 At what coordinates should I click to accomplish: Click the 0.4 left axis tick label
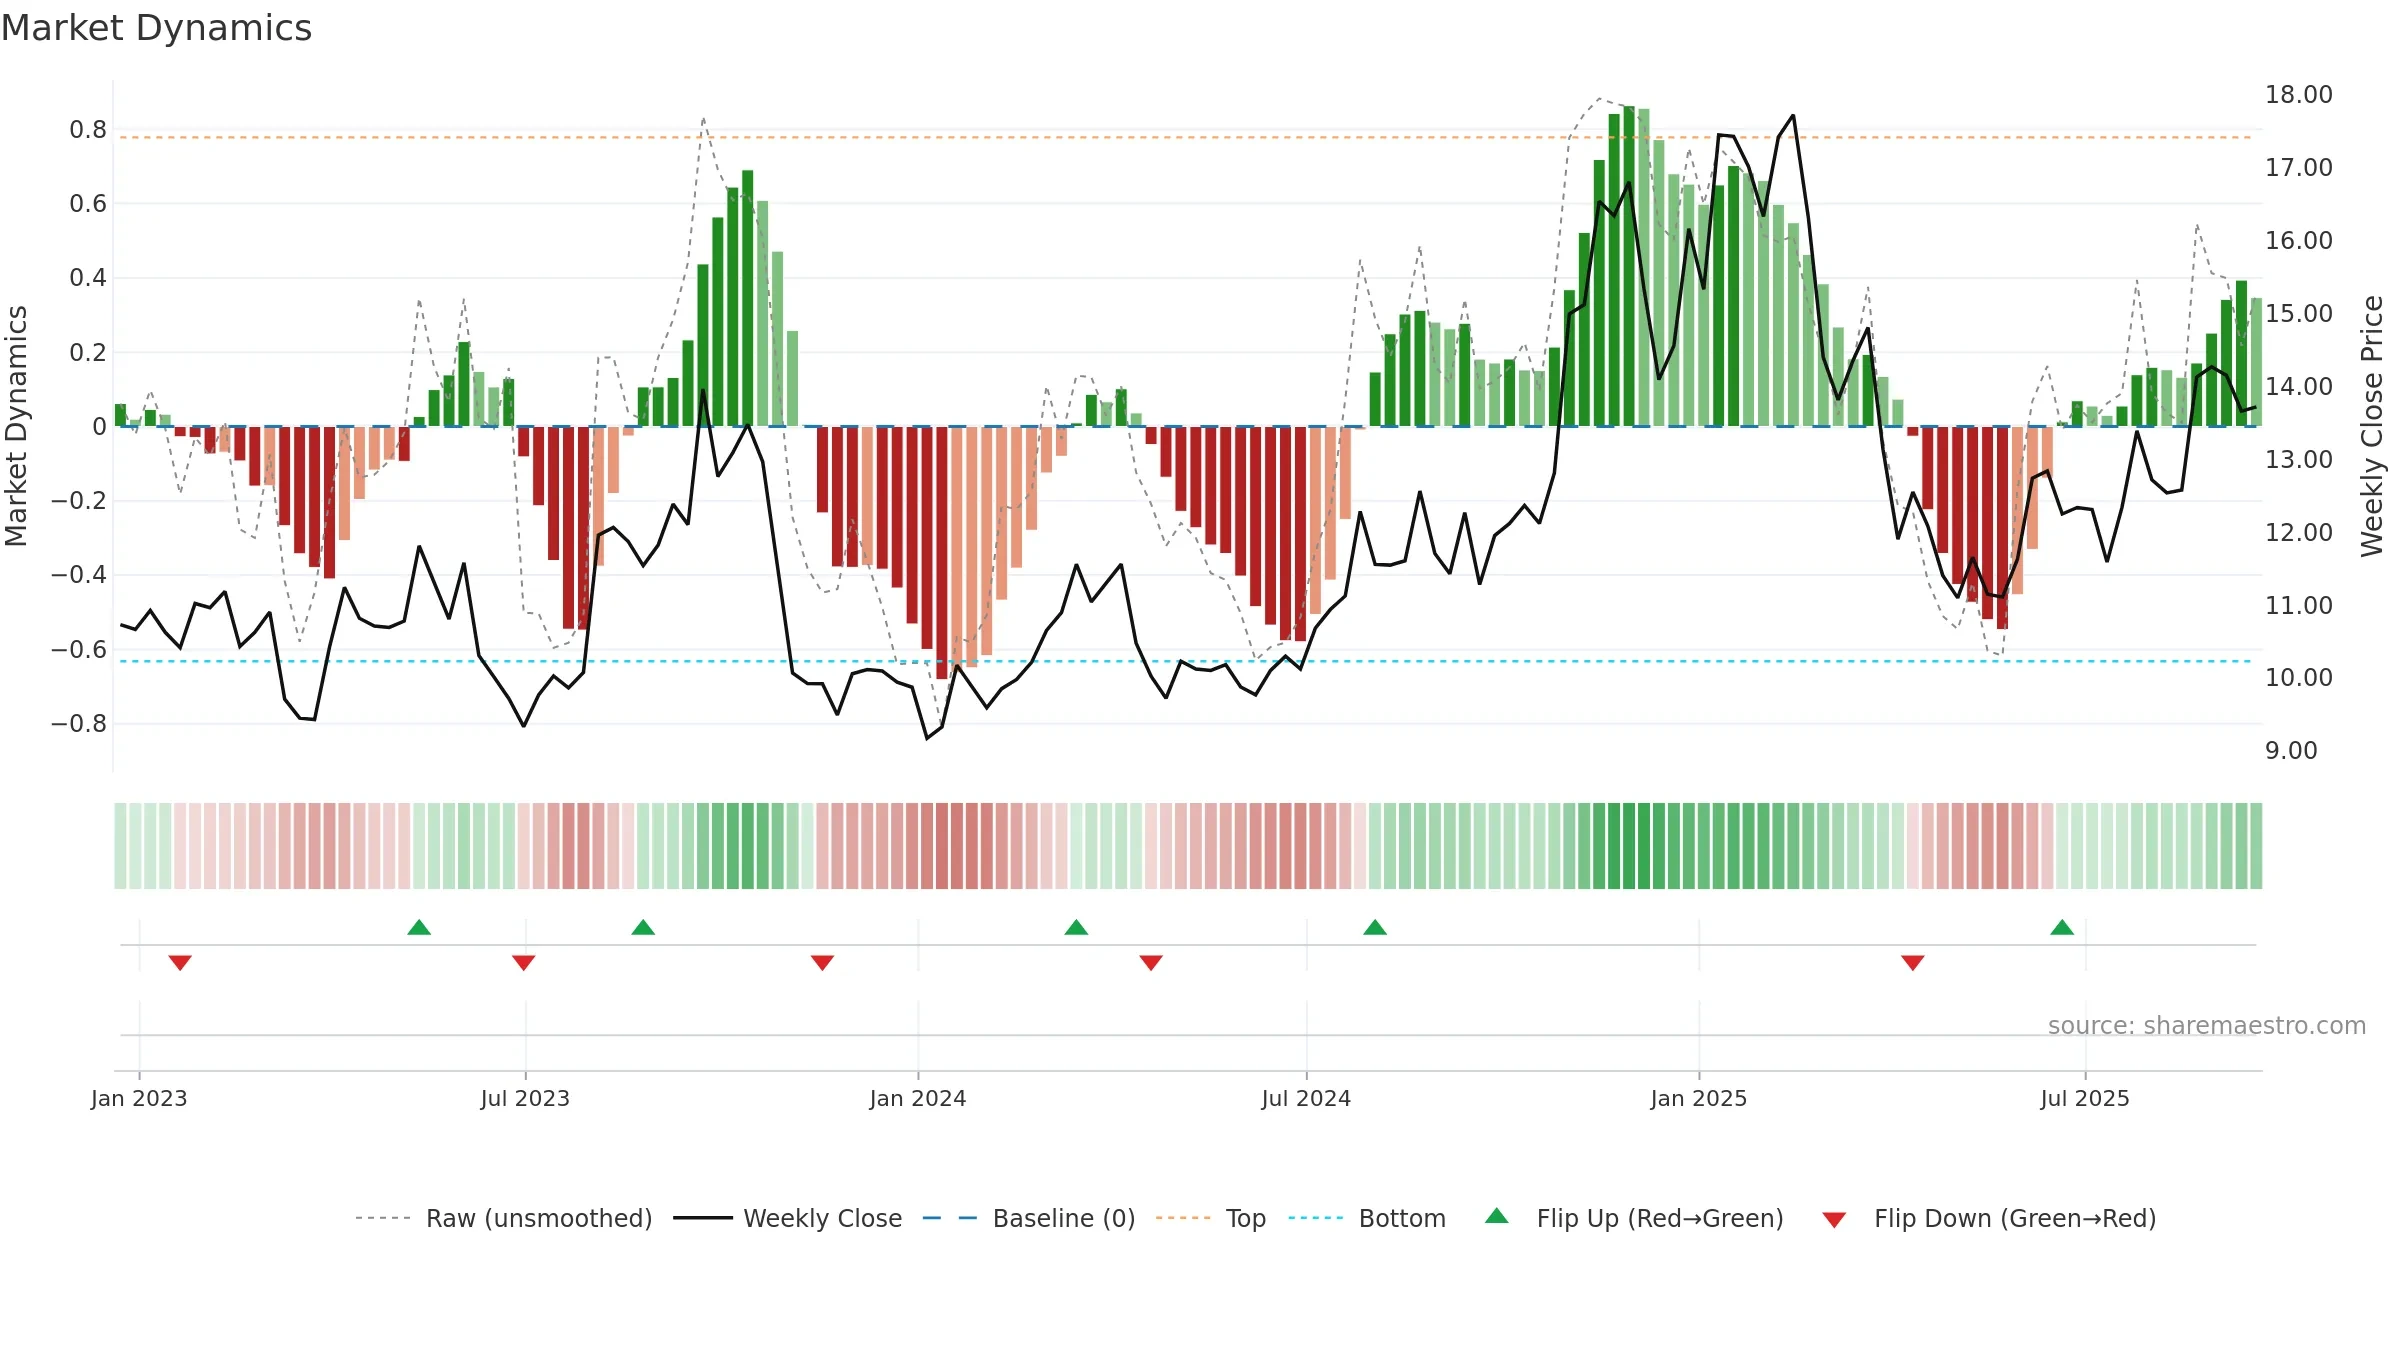tap(88, 278)
